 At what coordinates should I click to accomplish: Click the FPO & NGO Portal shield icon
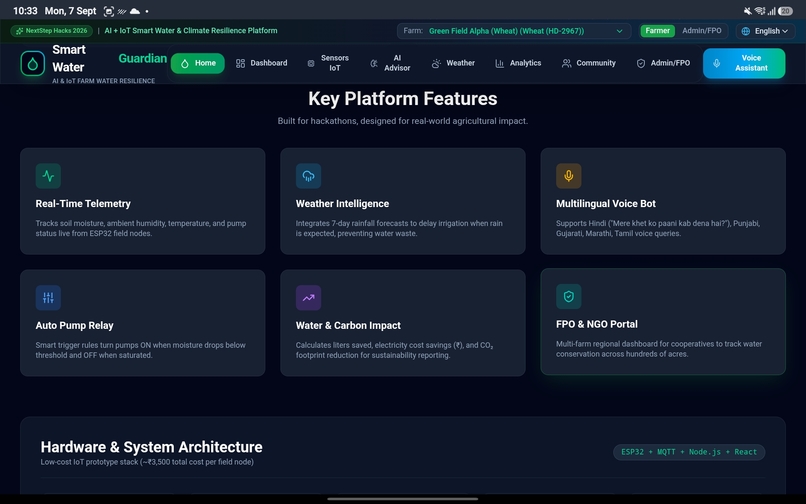[x=569, y=296]
